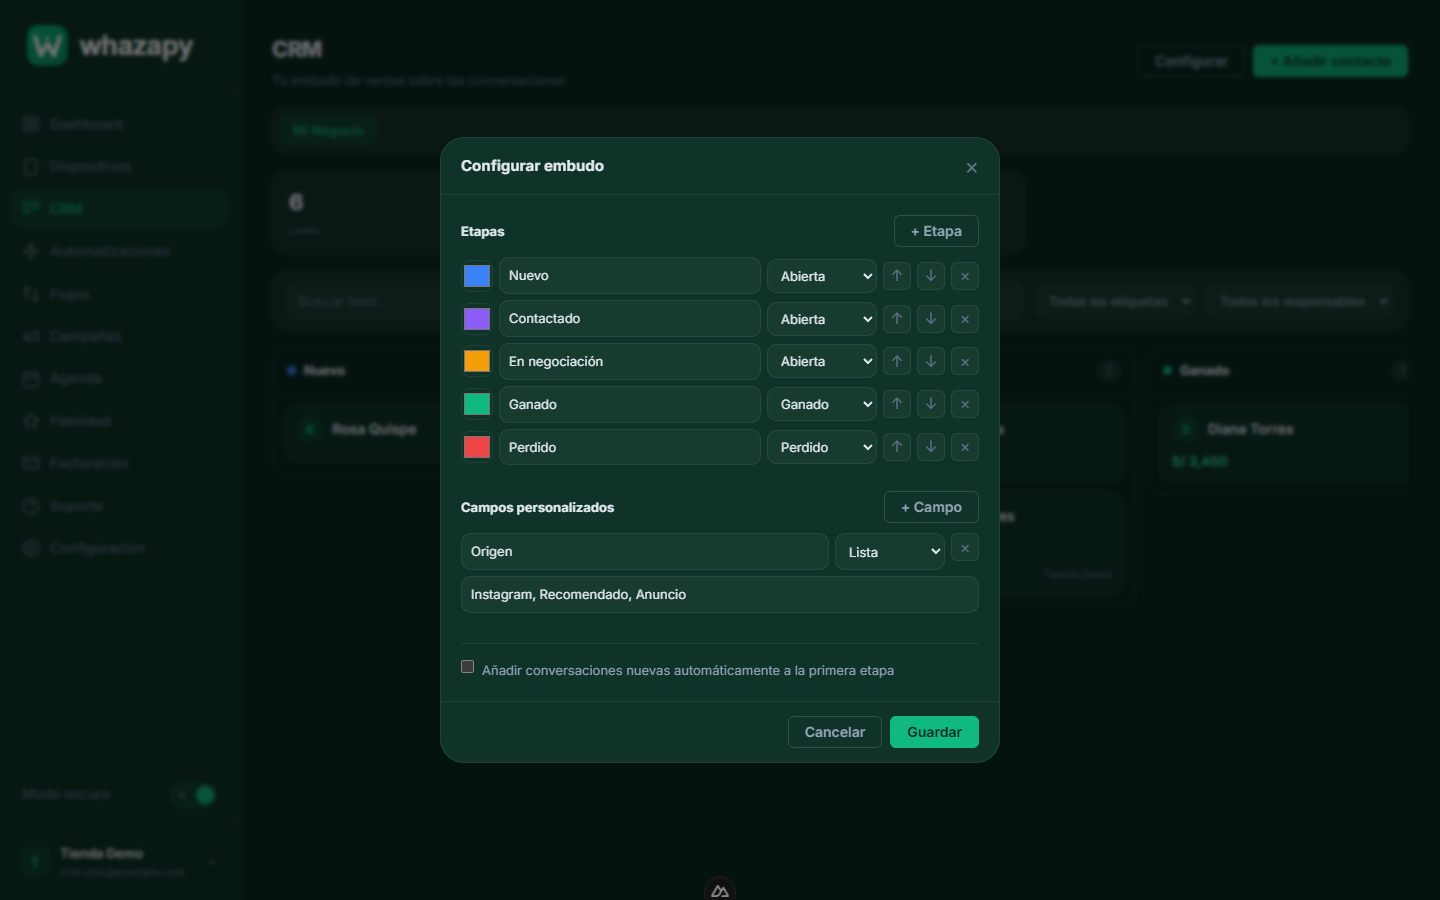This screenshot has width=1440, height=900.
Task: Change the orange color of En negociación
Action: 477,361
